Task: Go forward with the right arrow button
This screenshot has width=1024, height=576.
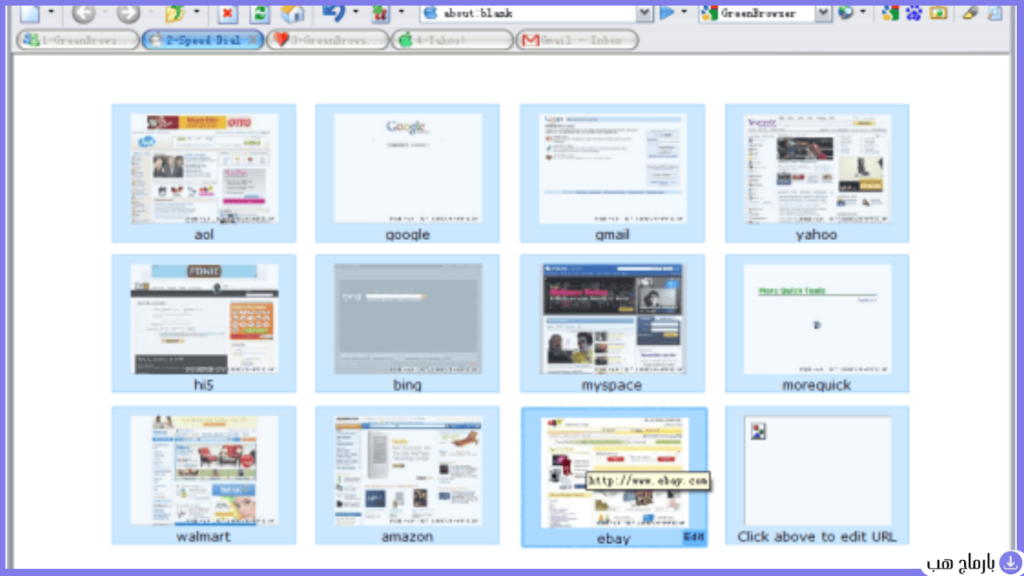Action: (x=128, y=12)
